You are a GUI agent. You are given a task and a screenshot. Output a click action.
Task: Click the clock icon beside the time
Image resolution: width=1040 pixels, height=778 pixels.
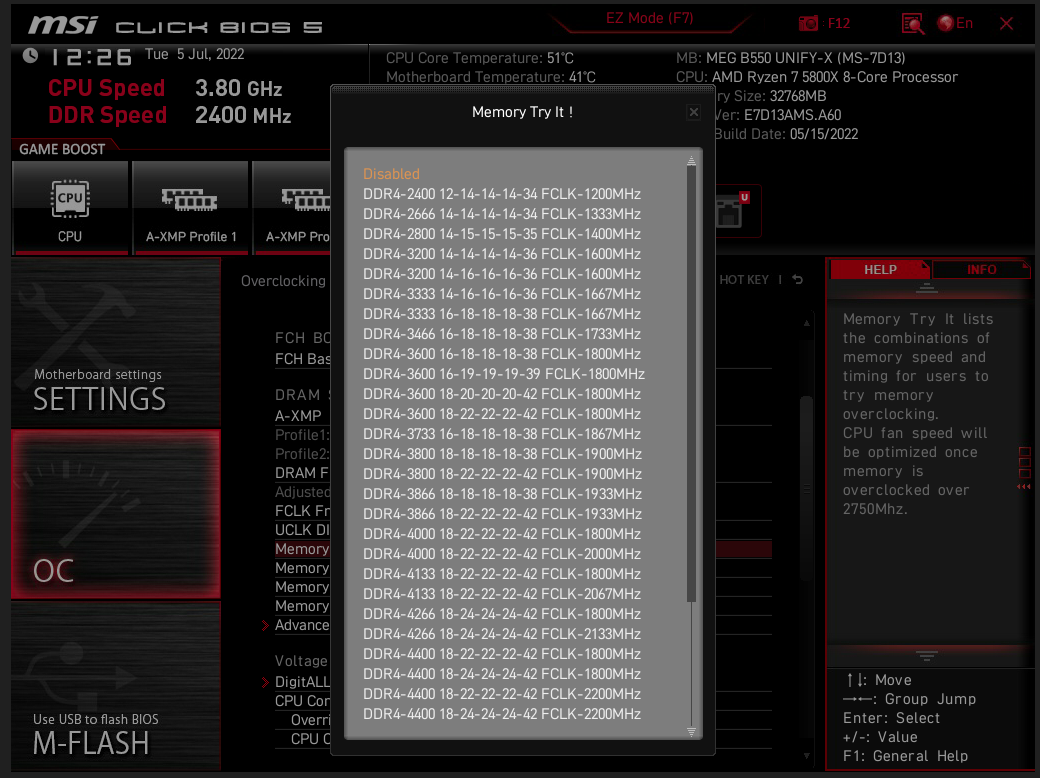(31, 56)
